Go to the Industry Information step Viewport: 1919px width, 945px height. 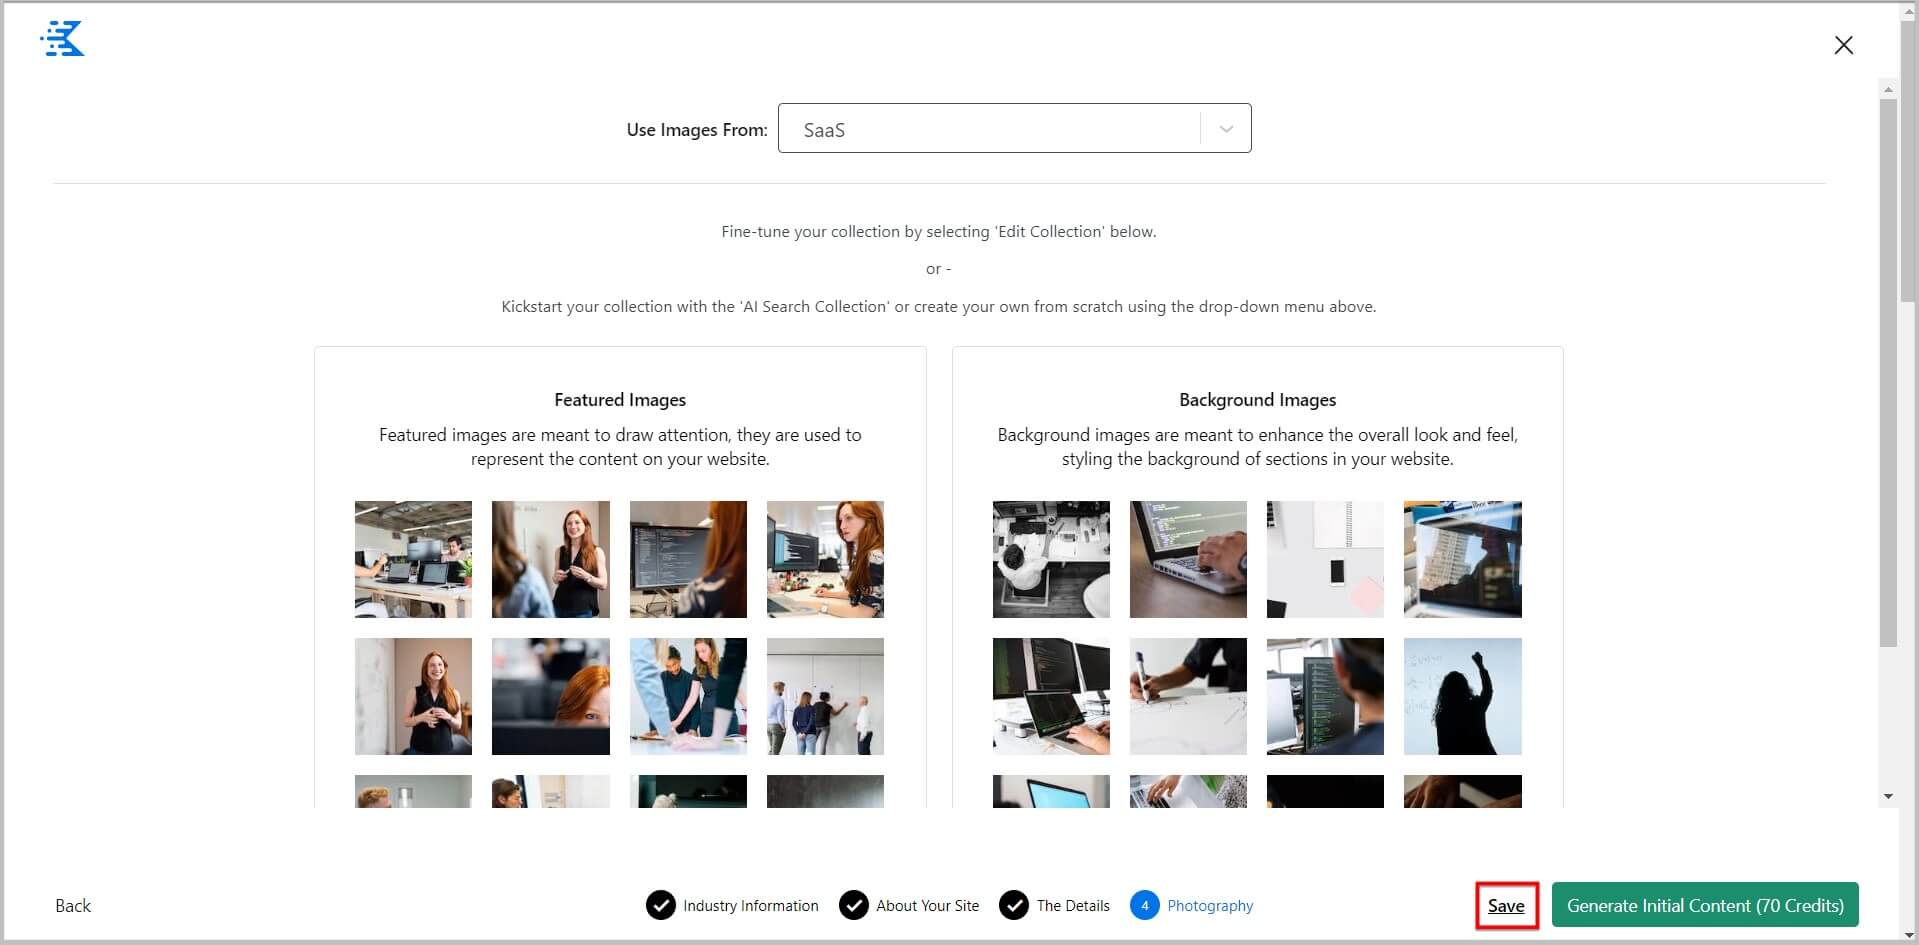click(x=750, y=906)
